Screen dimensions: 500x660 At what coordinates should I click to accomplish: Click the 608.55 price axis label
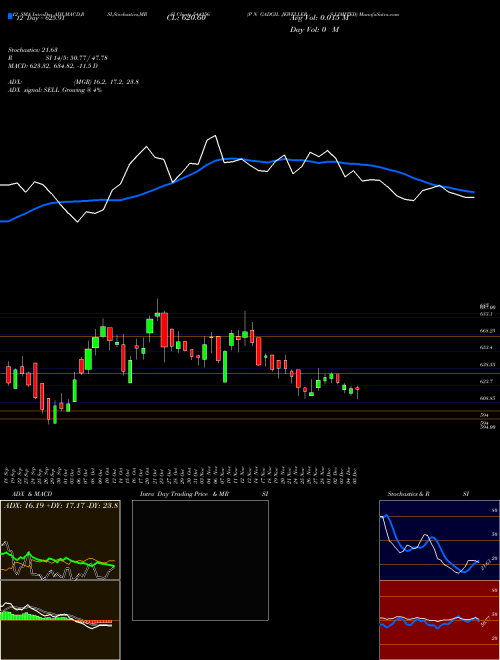pos(487,398)
